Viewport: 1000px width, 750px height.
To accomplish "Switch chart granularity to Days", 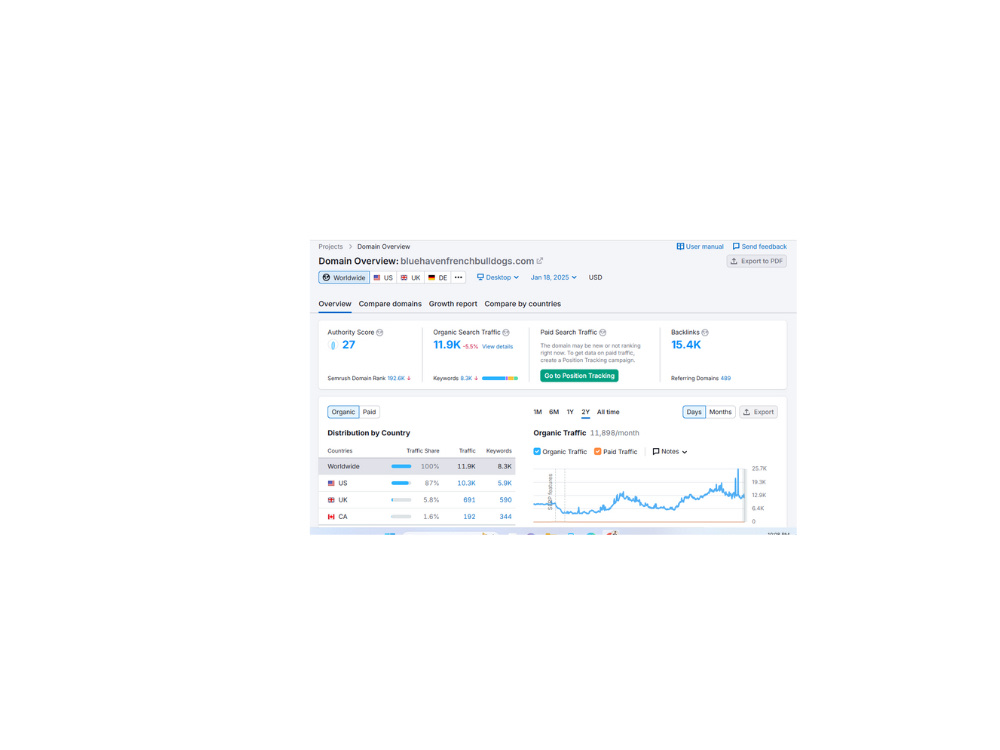I will pyautogui.click(x=694, y=412).
